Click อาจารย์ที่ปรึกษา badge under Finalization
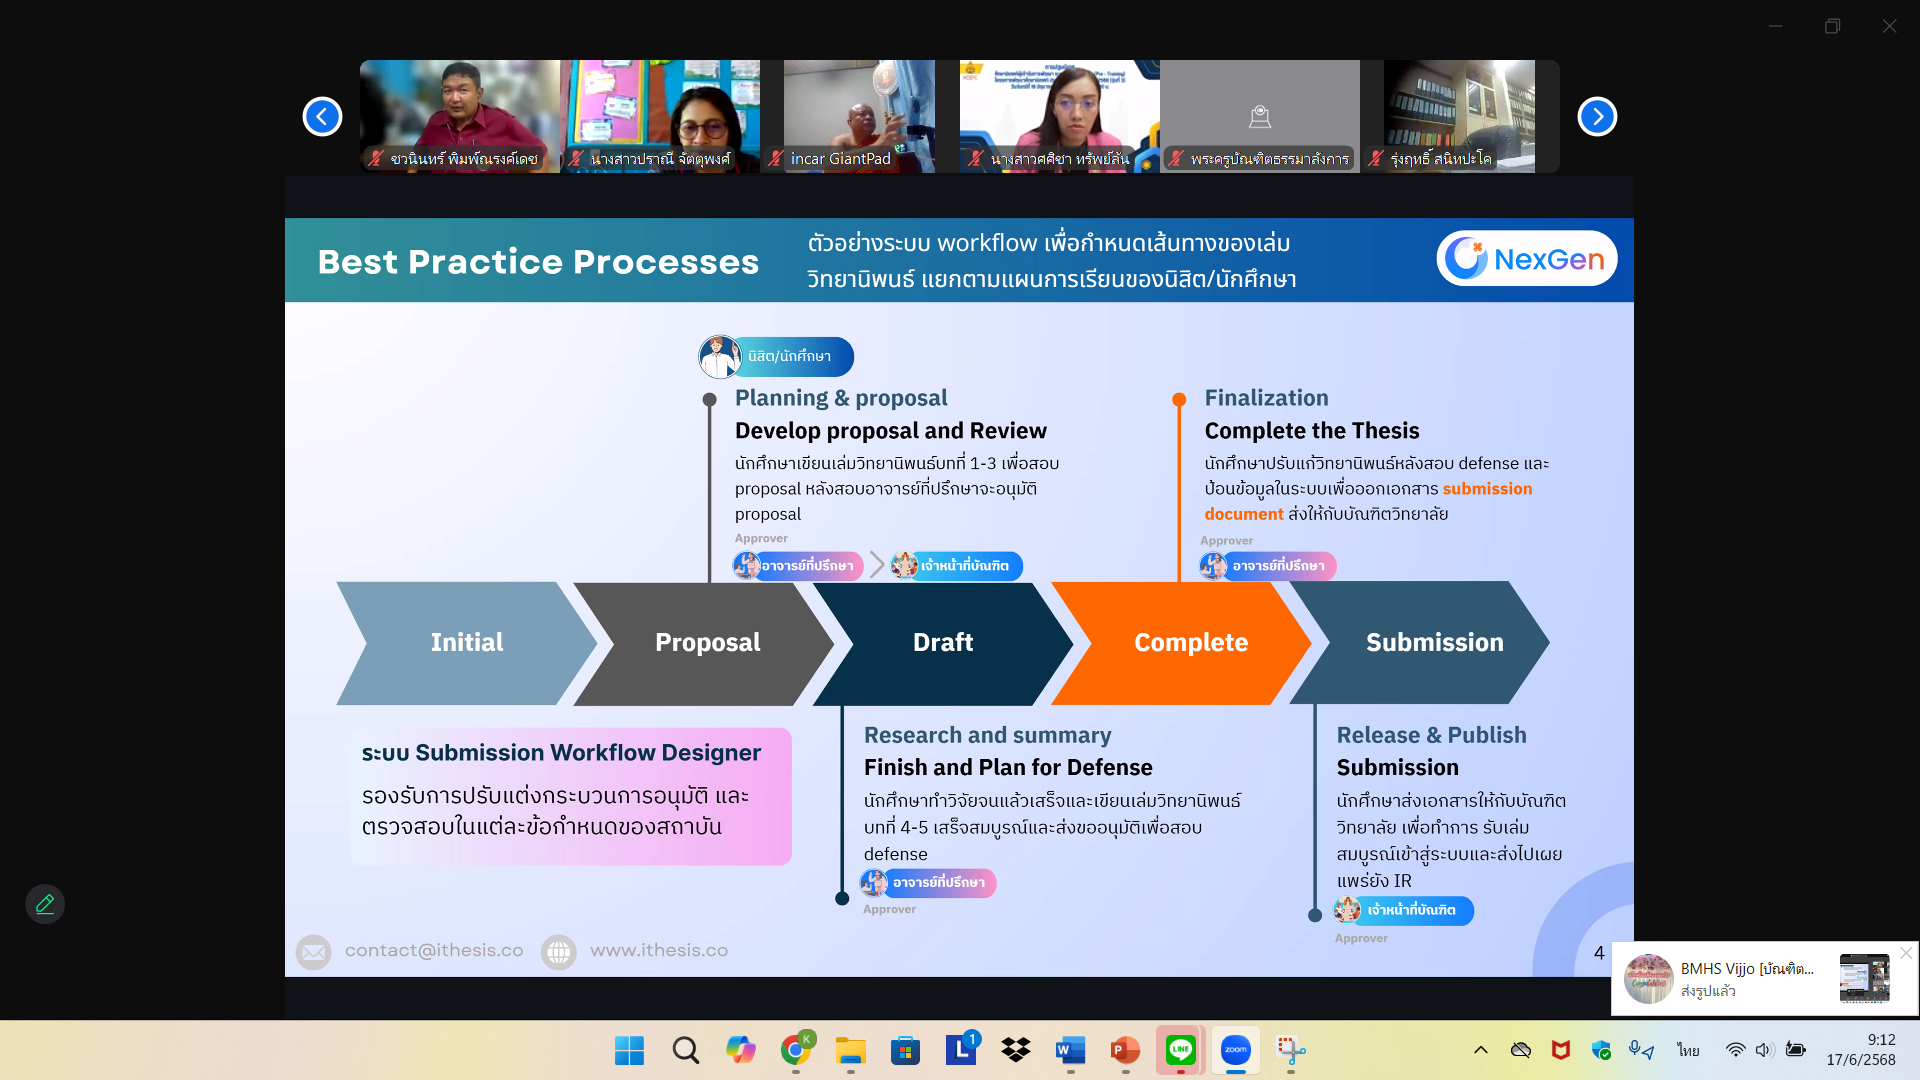Screen dimensions: 1920x1080 point(1268,566)
